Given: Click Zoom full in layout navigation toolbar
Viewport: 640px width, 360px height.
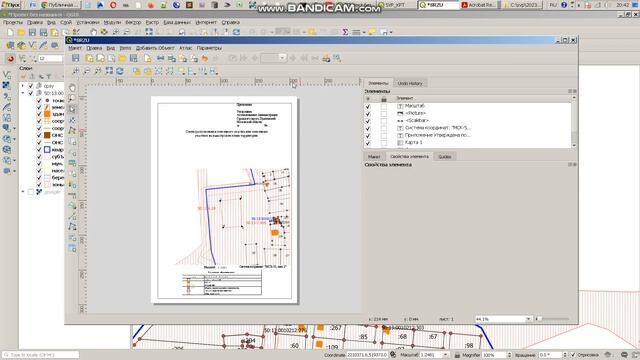Looking at the screenshot, I should tap(109, 71).
